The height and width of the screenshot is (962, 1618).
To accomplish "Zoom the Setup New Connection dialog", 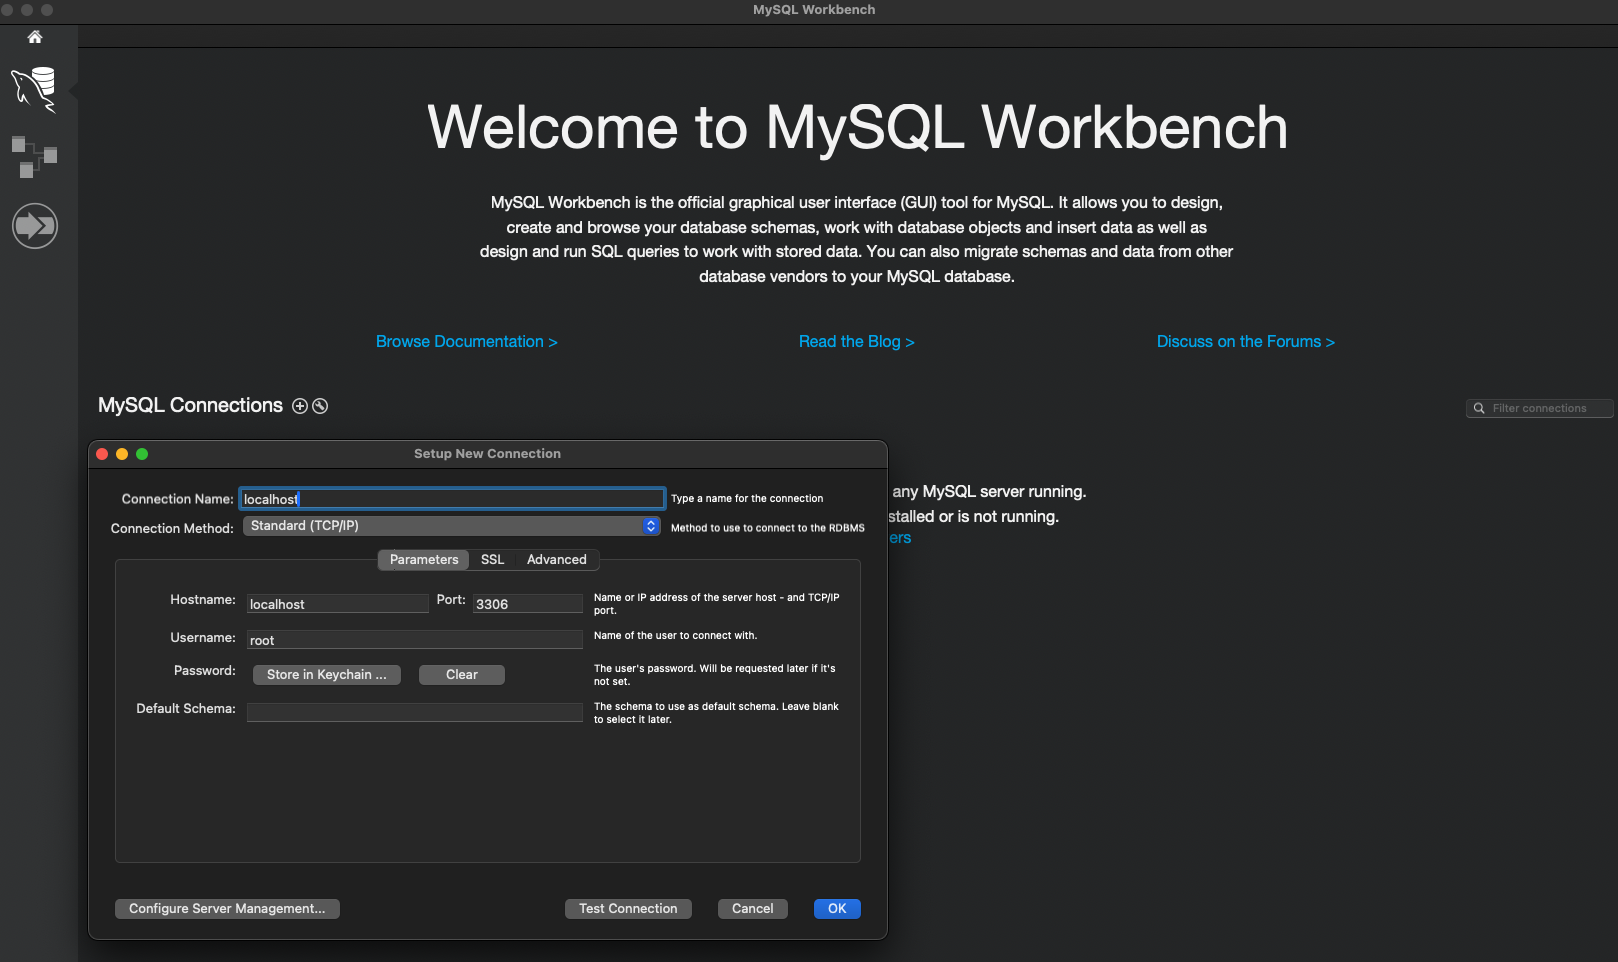I will 142,454.
